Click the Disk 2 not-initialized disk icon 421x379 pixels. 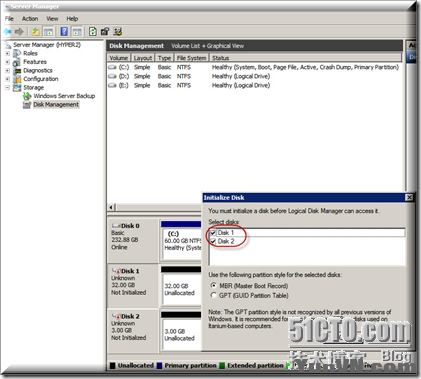(x=116, y=316)
